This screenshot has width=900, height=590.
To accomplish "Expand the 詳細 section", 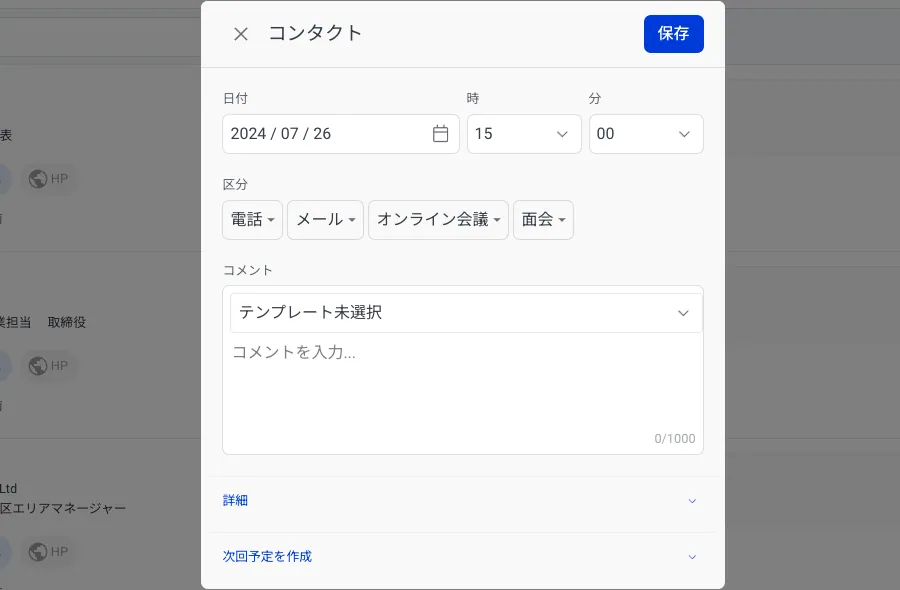I will tap(463, 501).
